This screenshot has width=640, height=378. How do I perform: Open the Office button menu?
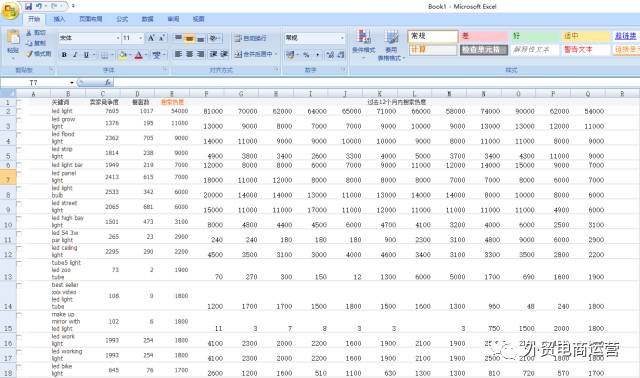10,11
